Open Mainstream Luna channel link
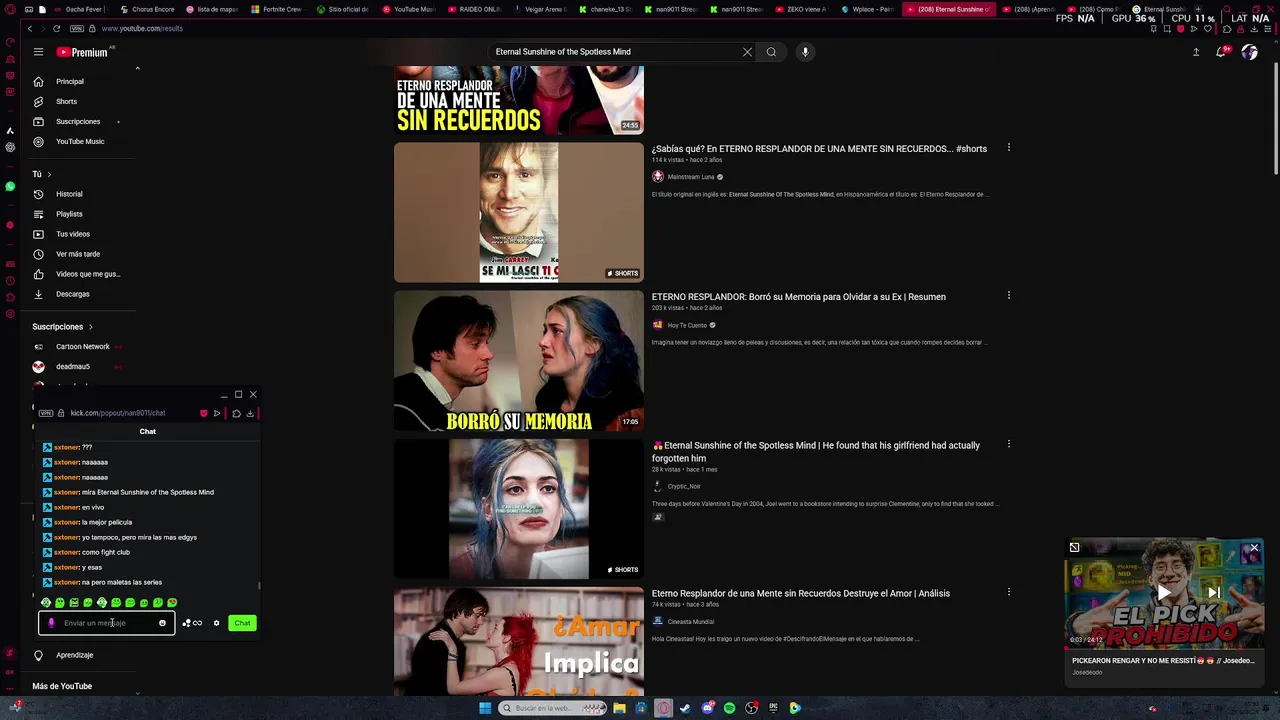The image size is (1280, 720). click(x=690, y=177)
